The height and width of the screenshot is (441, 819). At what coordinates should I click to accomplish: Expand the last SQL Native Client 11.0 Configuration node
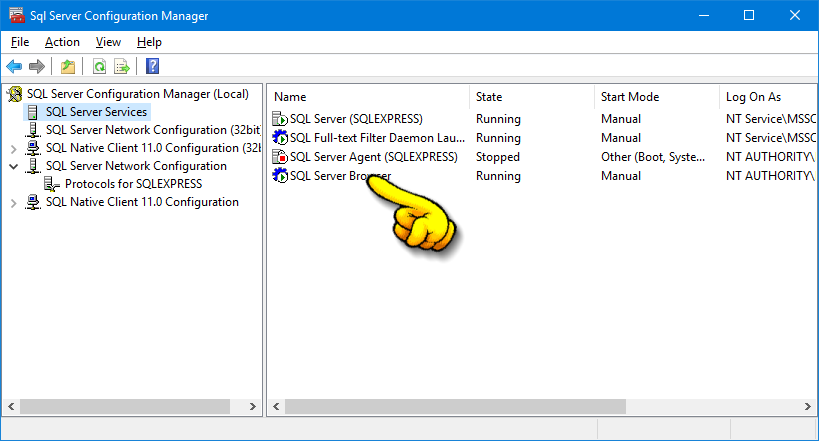click(x=14, y=203)
